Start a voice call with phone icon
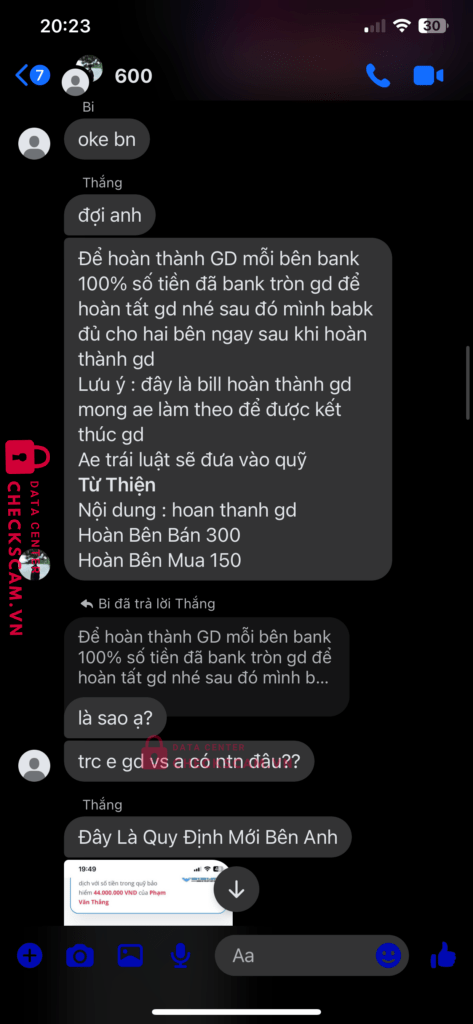The height and width of the screenshot is (1024, 473). pos(378,75)
